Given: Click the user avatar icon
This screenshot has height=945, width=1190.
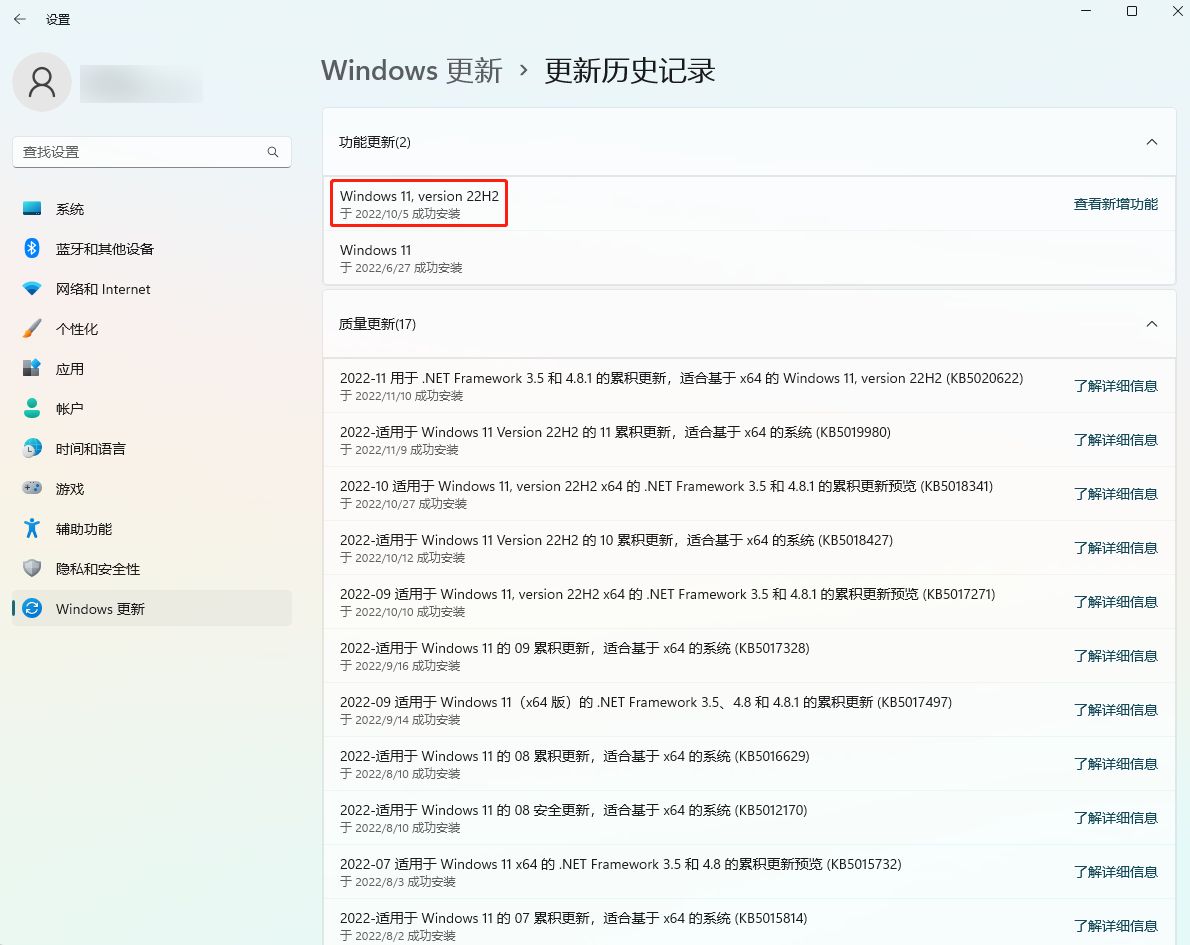Looking at the screenshot, I should tap(42, 82).
